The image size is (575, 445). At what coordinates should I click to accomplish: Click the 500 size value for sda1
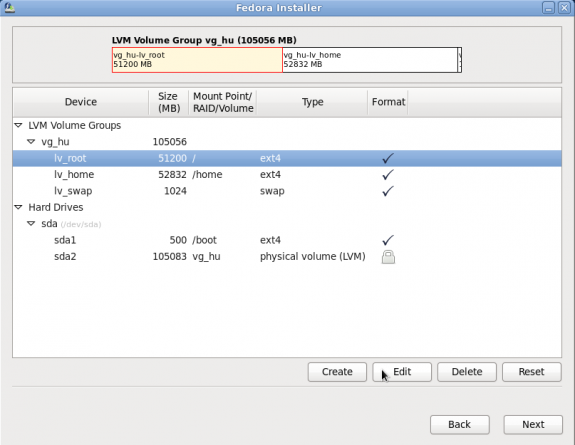[x=178, y=240]
